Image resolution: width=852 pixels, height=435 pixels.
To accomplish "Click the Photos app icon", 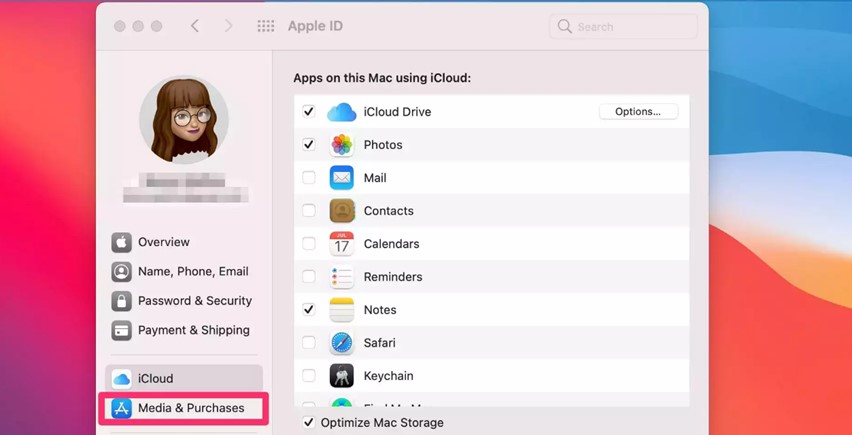I will (x=342, y=145).
